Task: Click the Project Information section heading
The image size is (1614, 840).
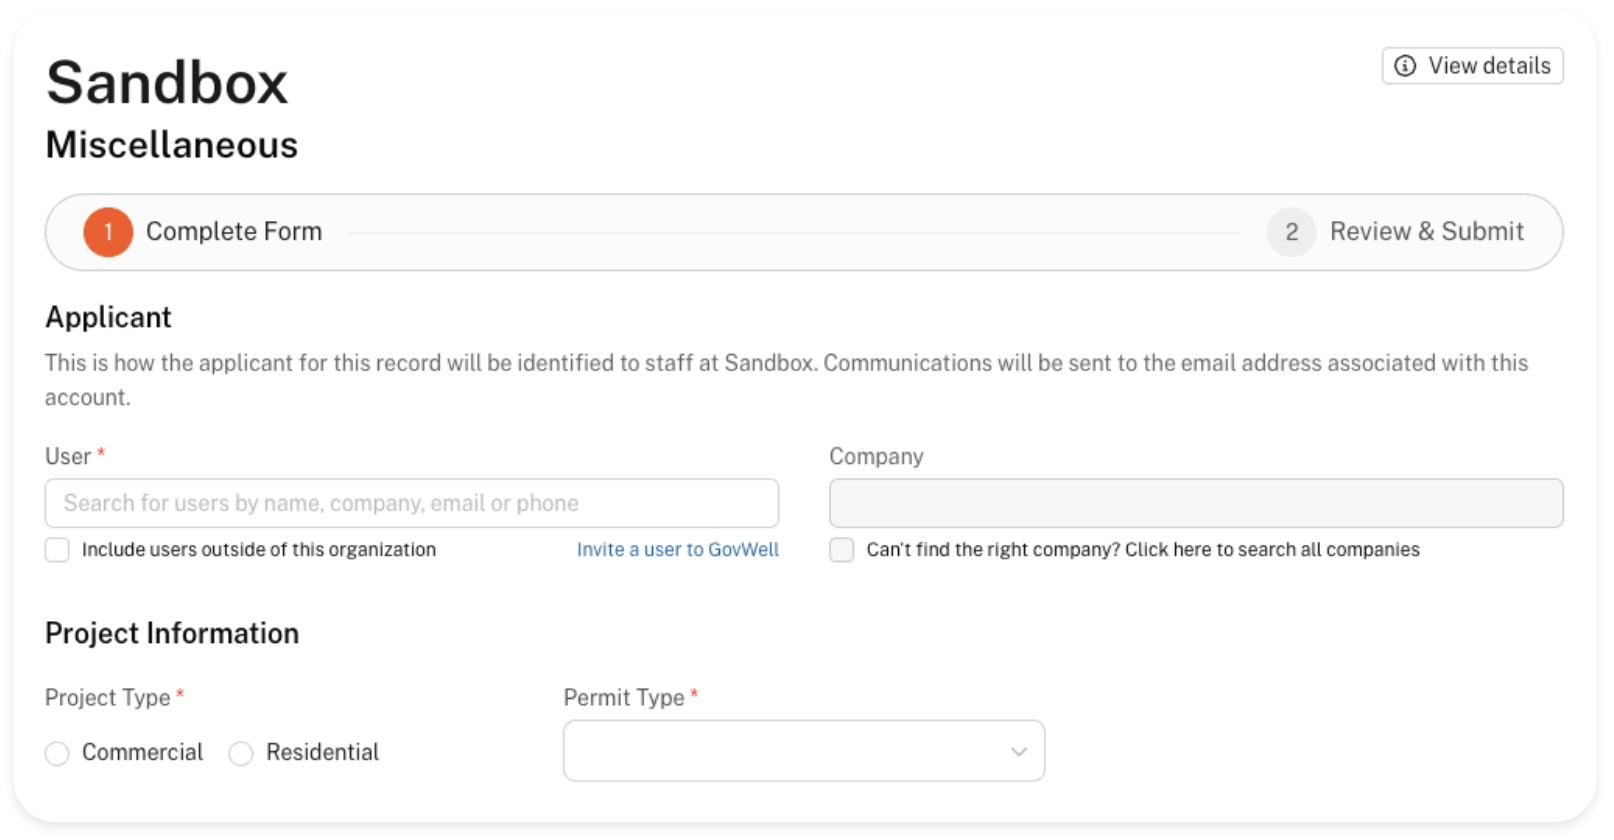Action: [x=172, y=633]
